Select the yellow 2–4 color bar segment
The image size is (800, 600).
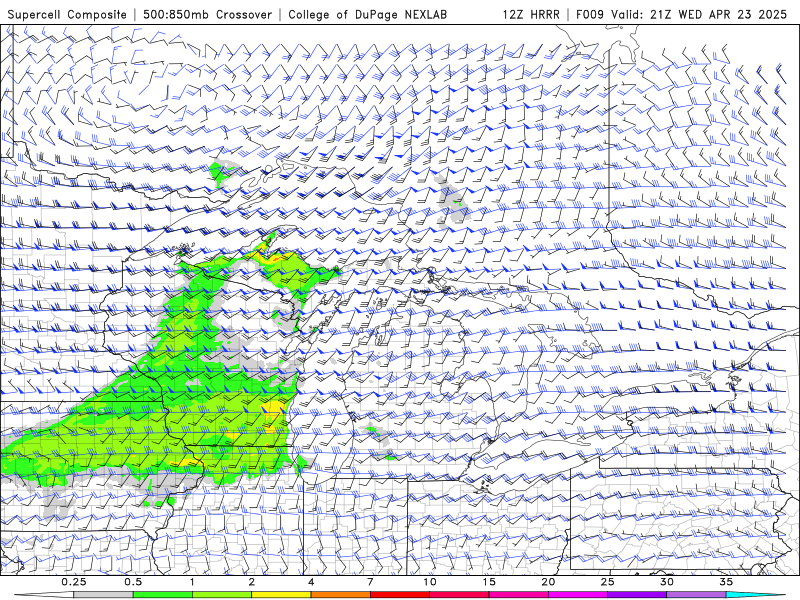[281, 595]
